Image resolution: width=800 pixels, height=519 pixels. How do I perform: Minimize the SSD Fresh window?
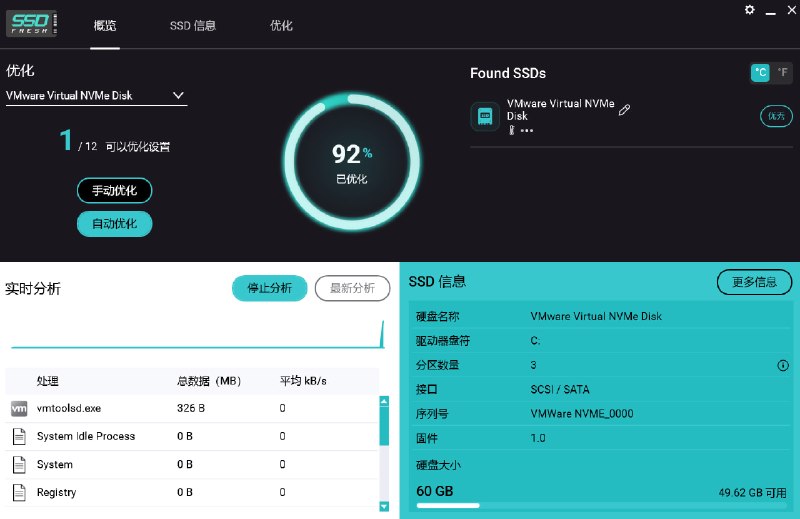pos(770,11)
